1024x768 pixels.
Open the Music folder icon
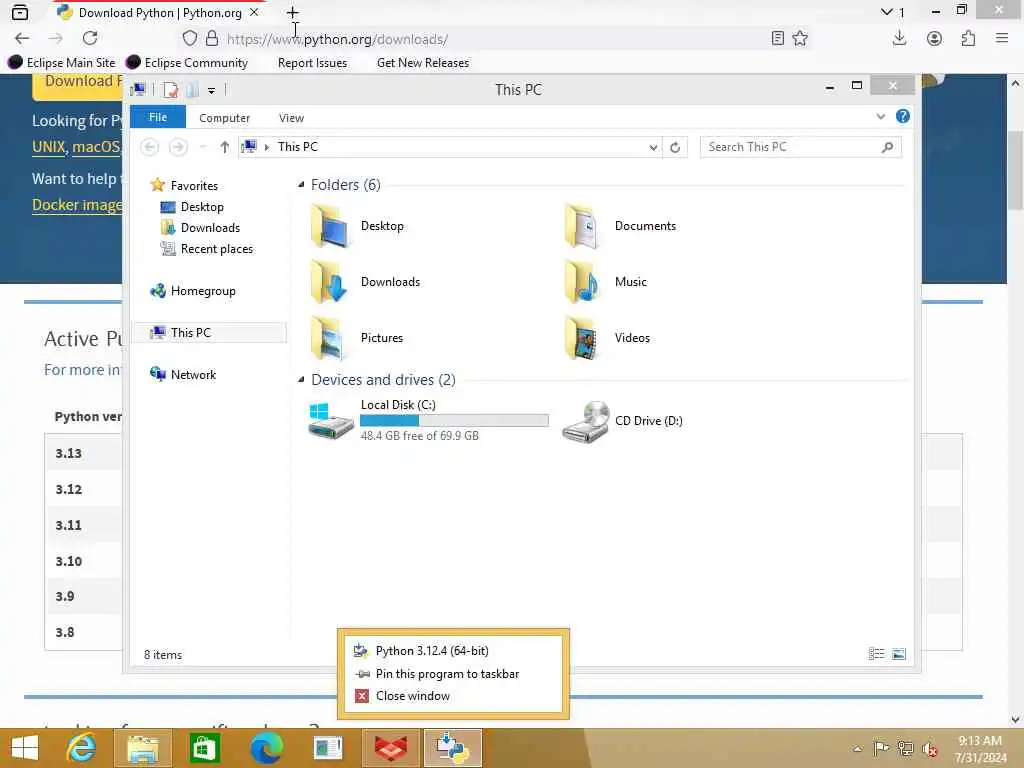tap(581, 282)
